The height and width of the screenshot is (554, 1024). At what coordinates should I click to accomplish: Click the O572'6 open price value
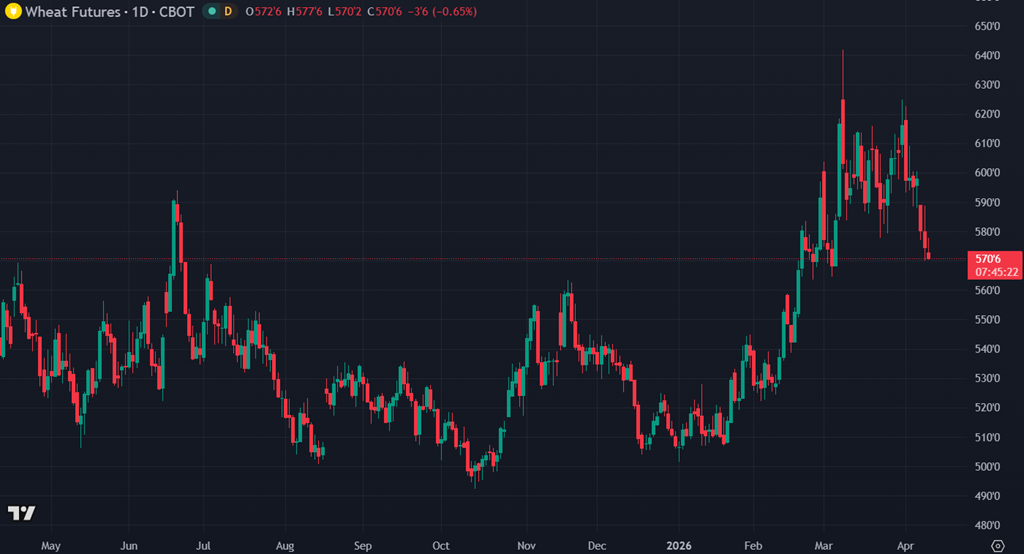point(269,11)
